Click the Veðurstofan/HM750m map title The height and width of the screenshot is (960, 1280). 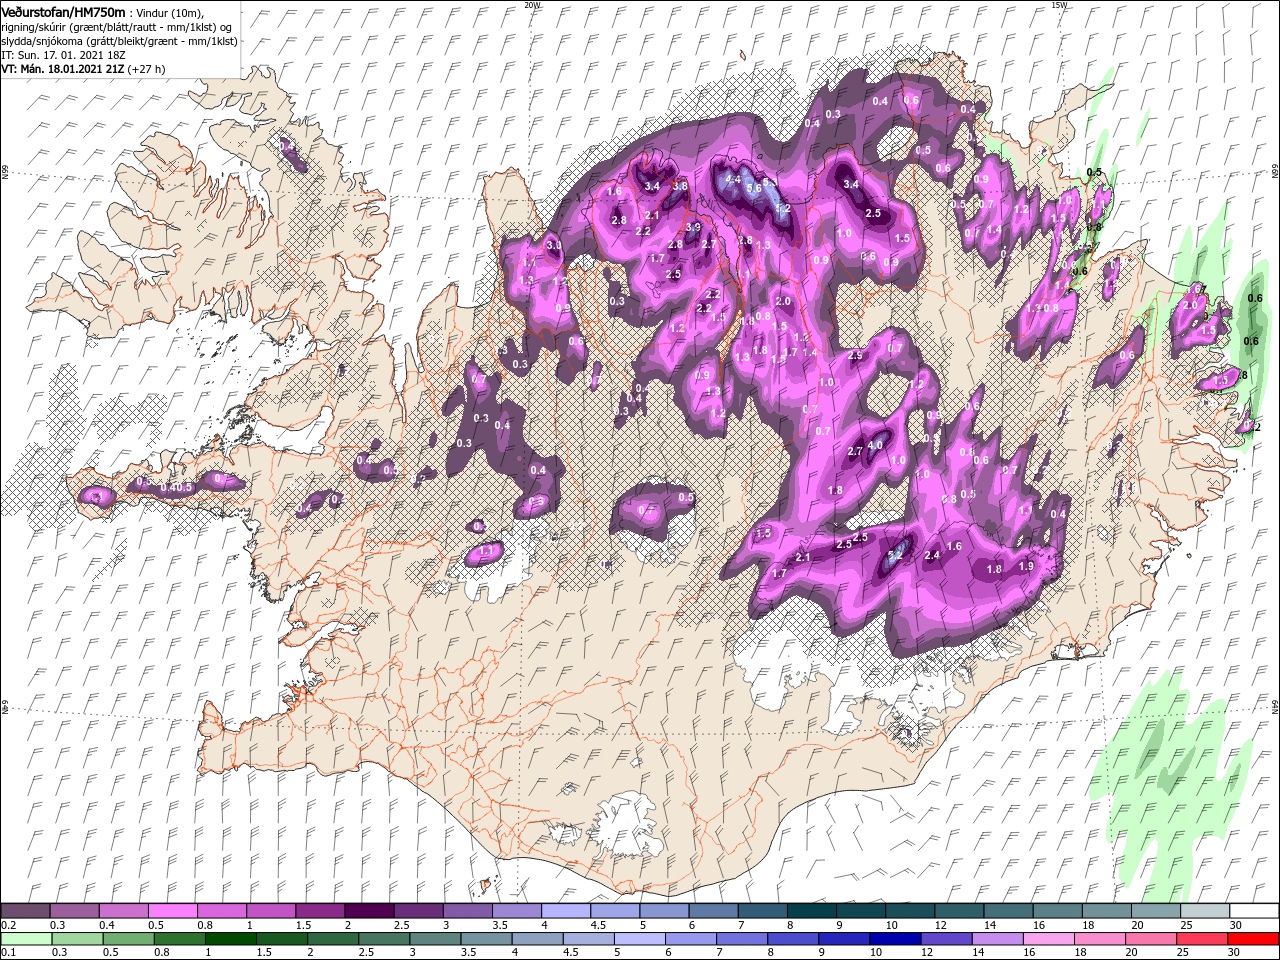click(63, 11)
